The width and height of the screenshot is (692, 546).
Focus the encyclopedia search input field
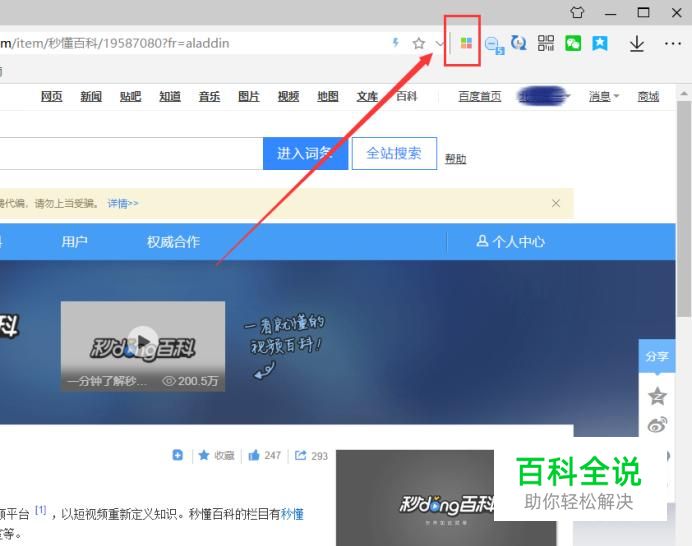pyautogui.click(x=131, y=154)
